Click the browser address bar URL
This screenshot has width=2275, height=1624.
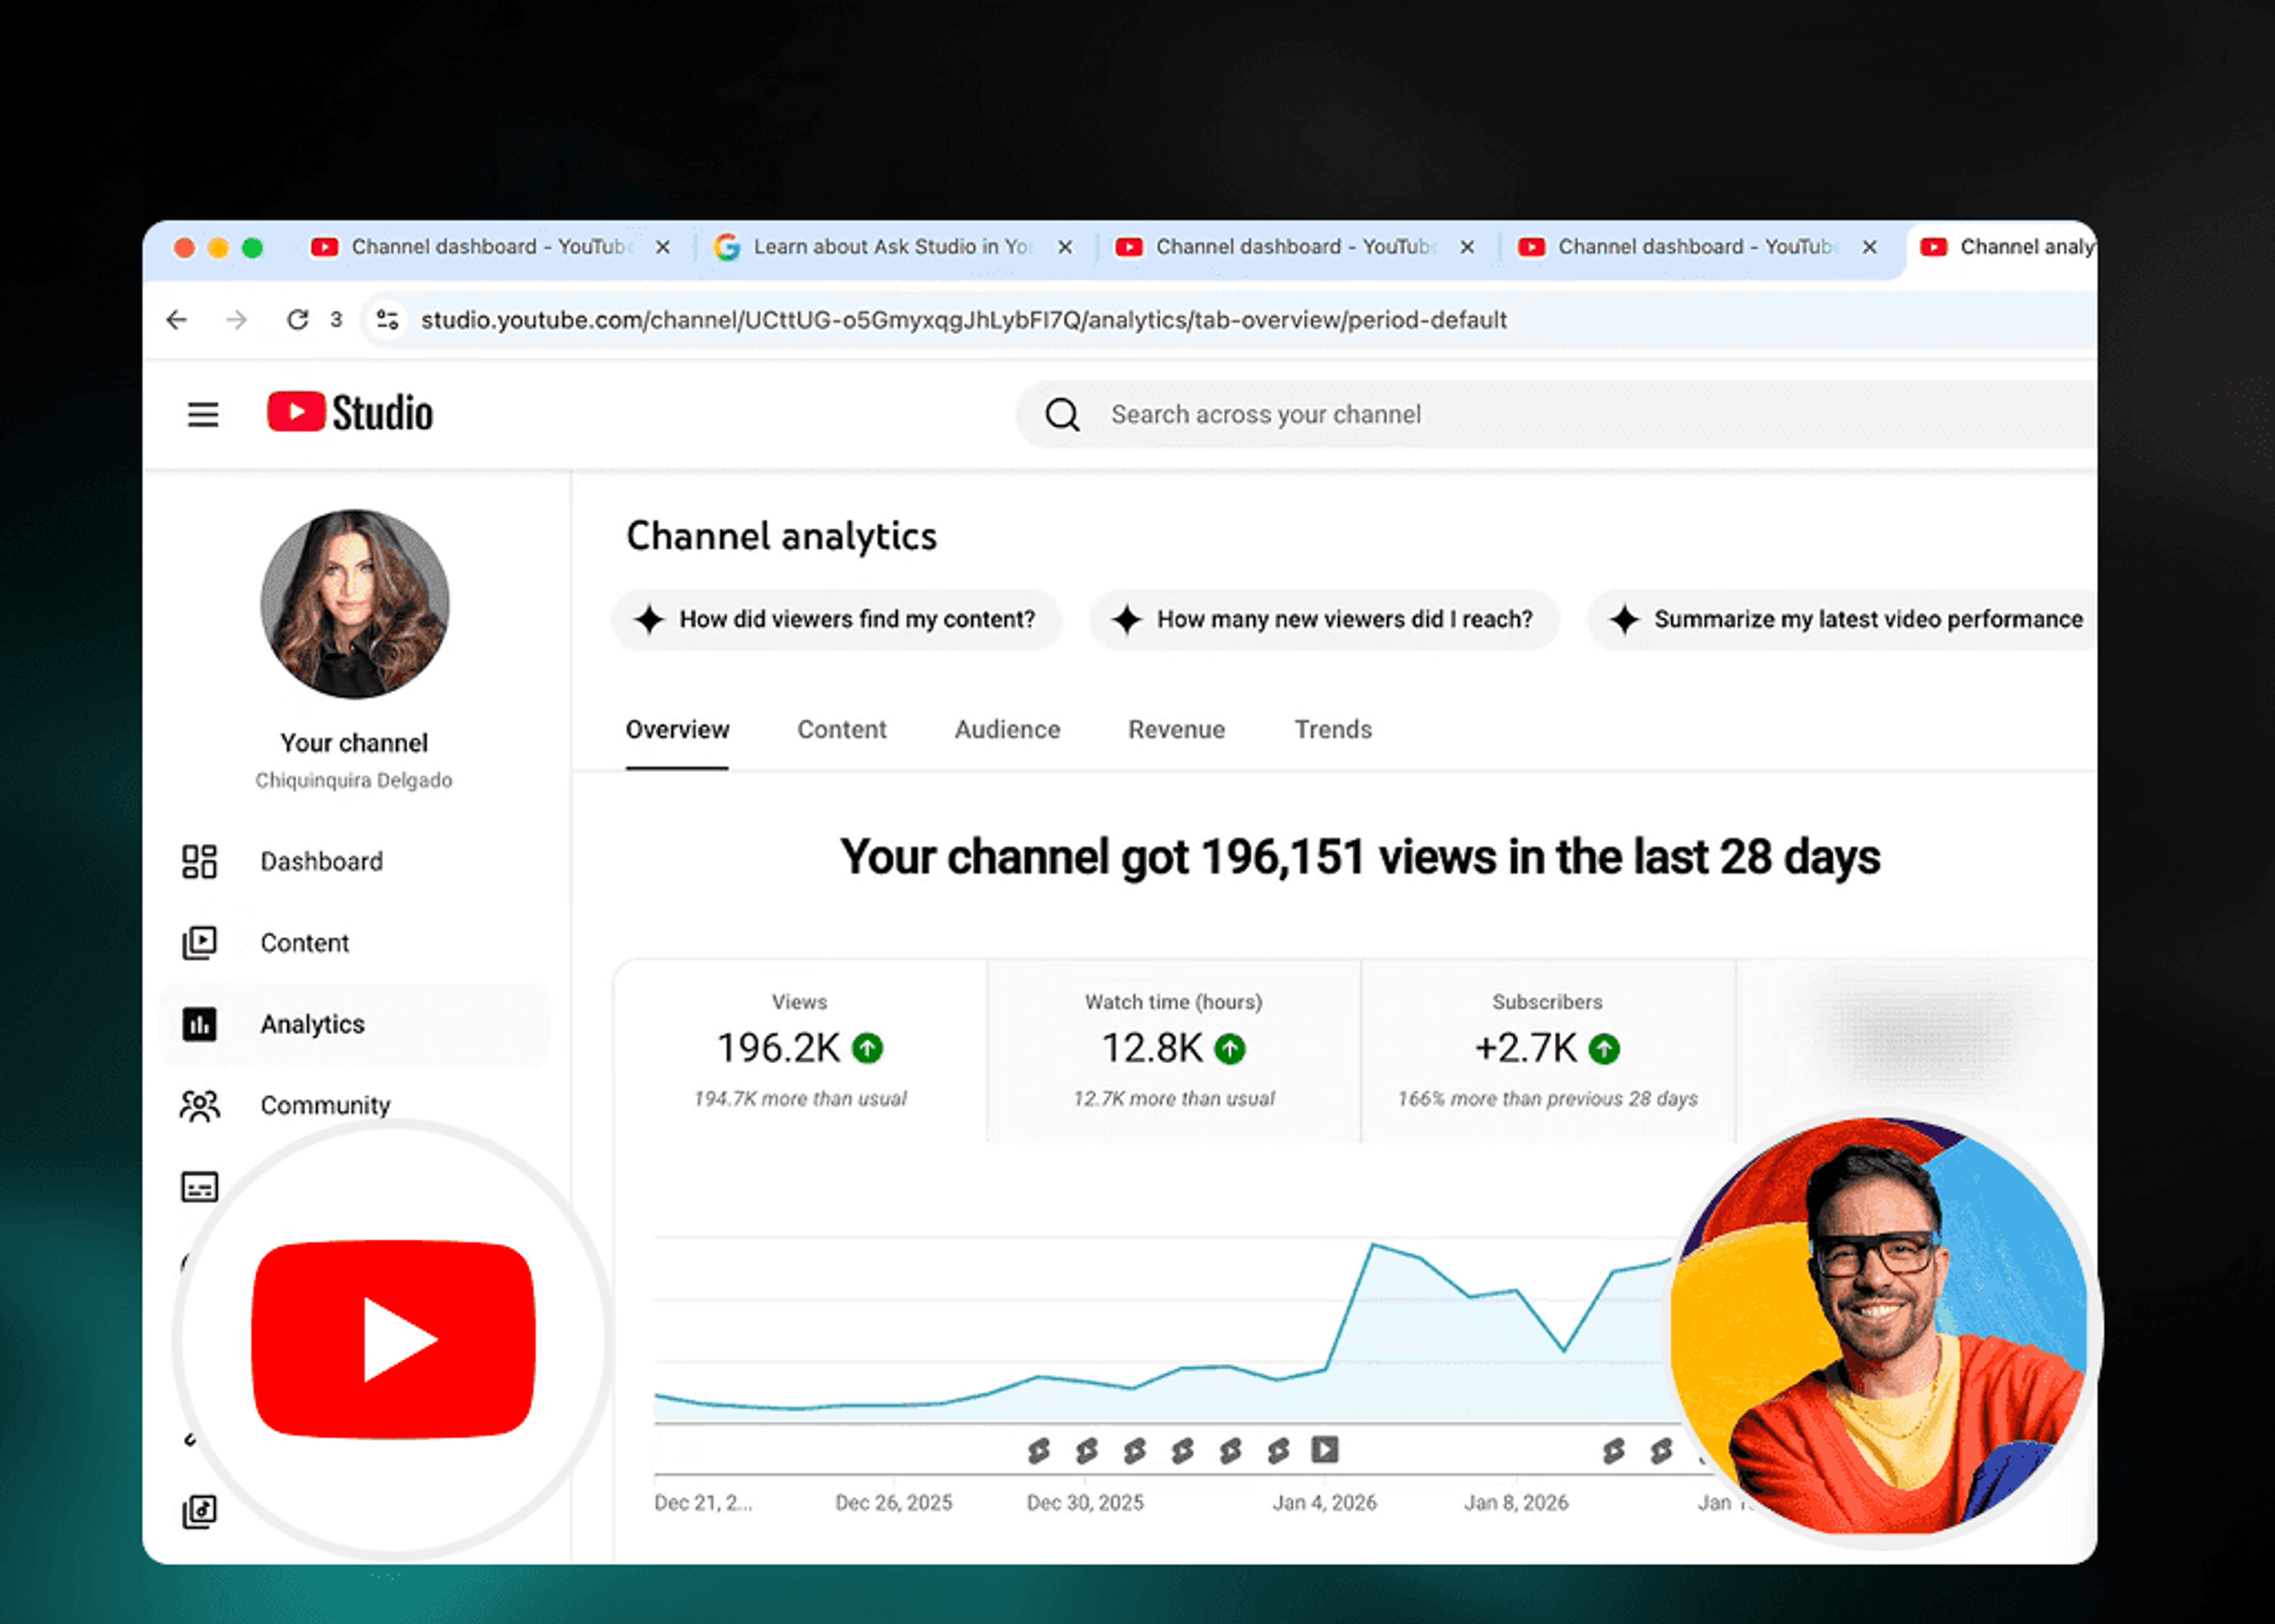[964, 320]
